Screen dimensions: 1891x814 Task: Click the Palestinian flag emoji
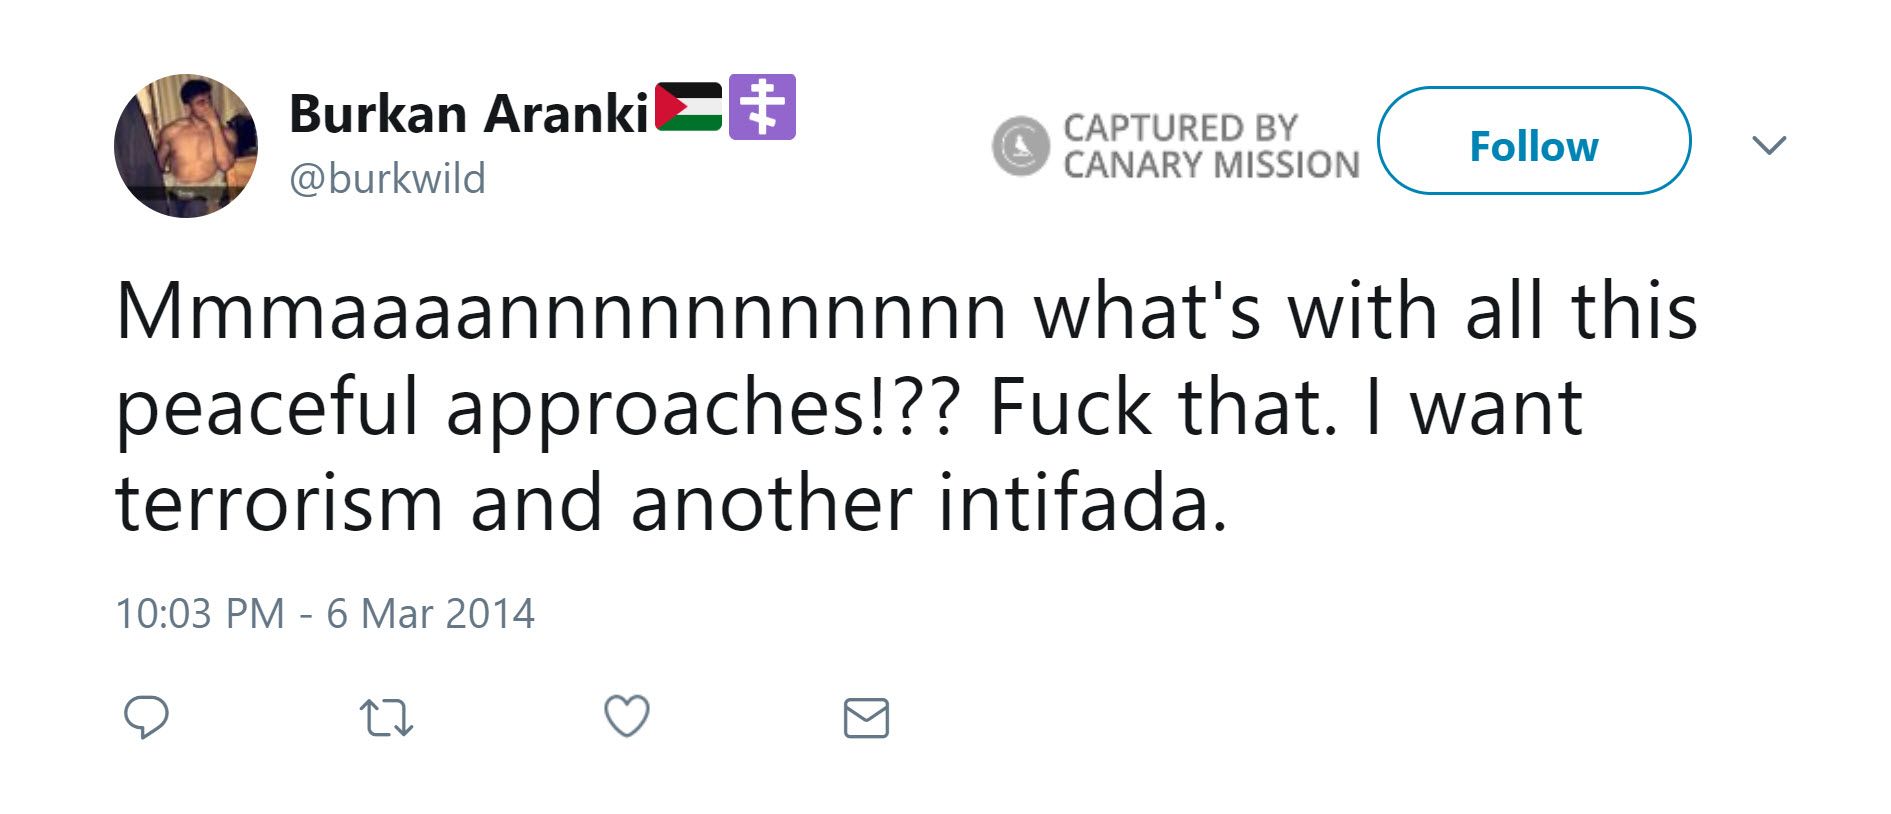coord(689,107)
